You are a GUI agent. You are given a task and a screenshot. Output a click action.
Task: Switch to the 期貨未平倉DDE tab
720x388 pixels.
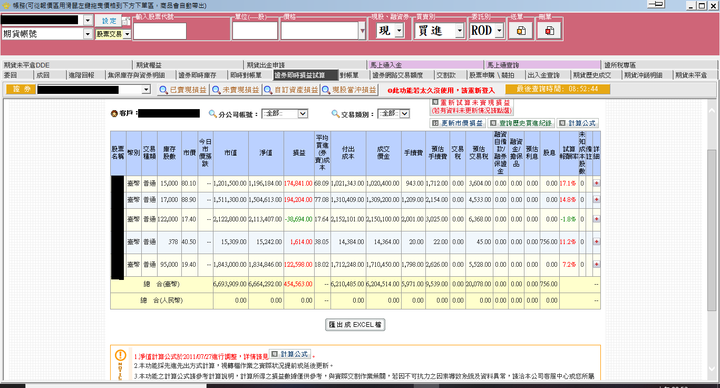tap(67, 65)
